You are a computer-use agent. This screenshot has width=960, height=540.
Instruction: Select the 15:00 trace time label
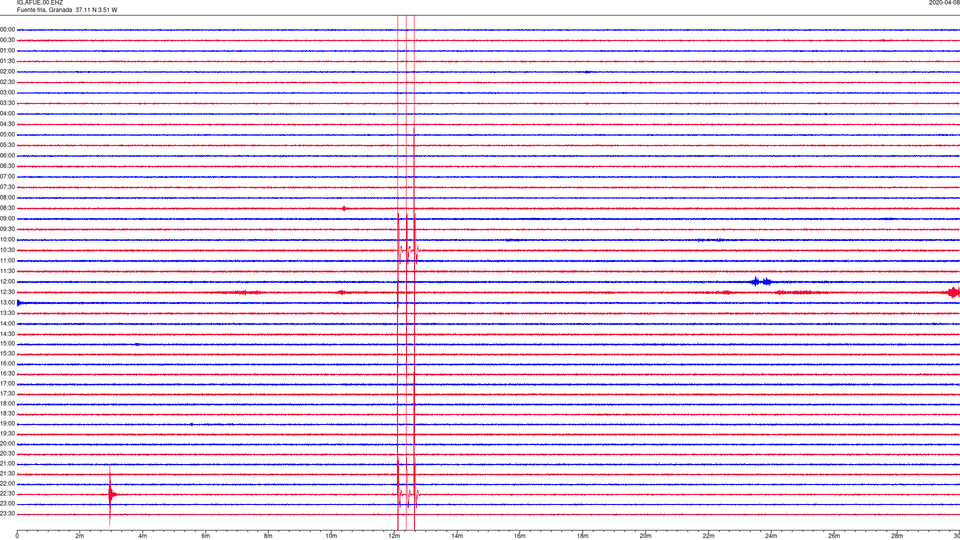coord(7,344)
